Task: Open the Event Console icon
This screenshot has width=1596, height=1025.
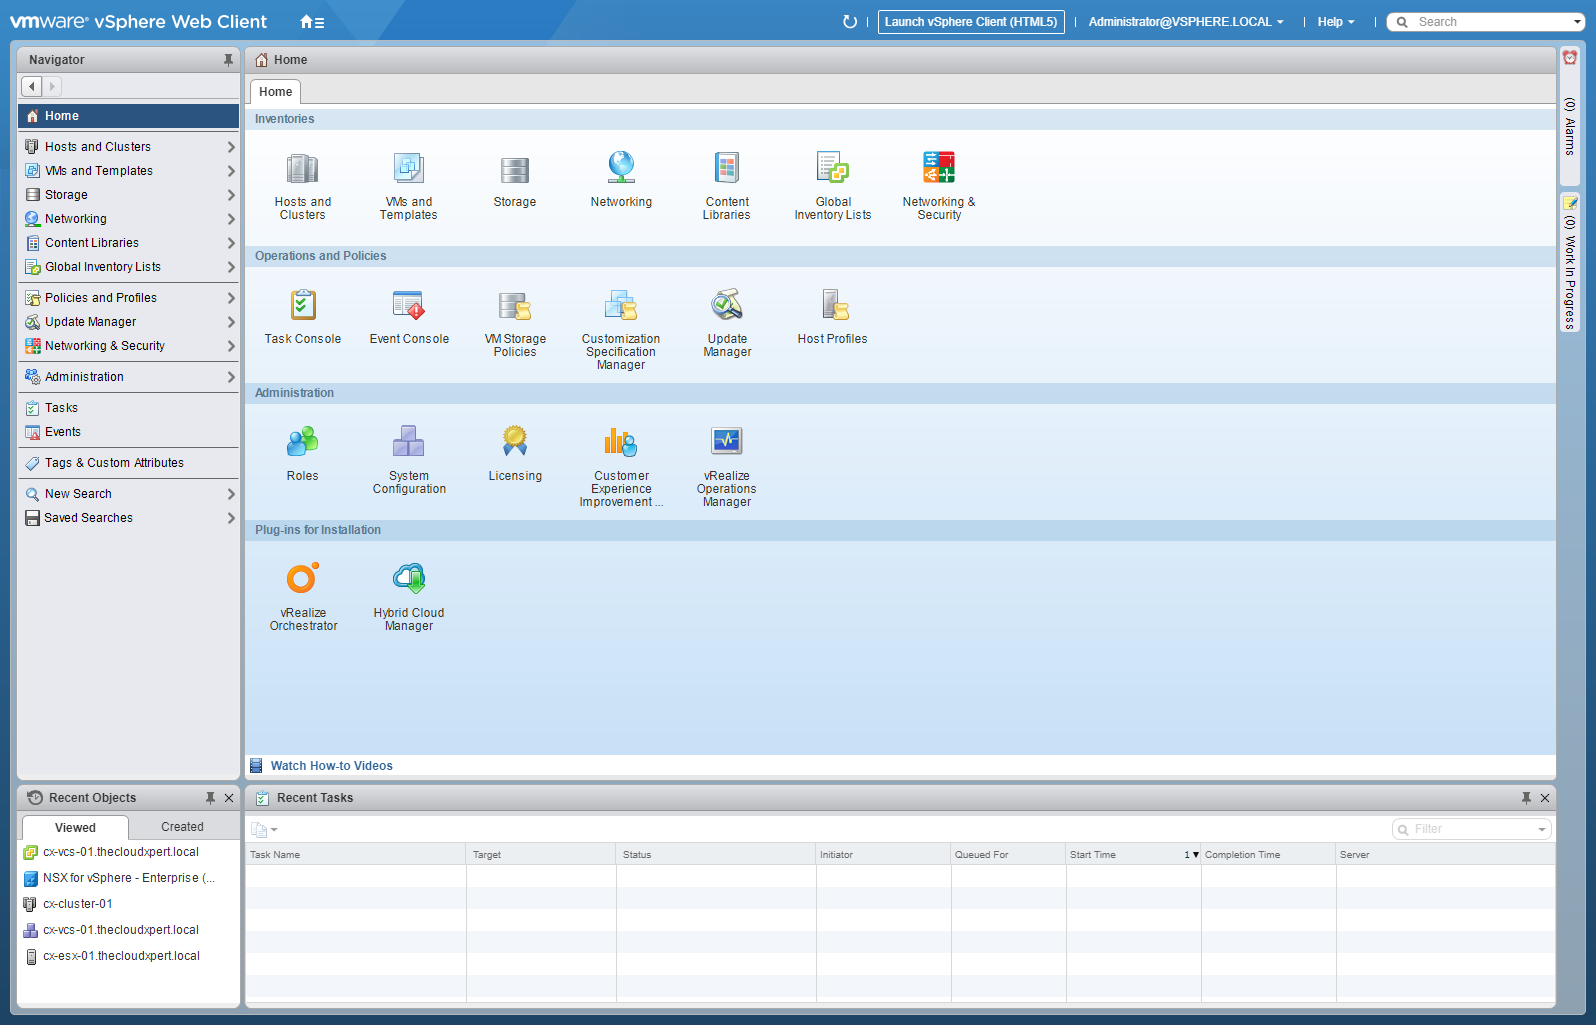Action: [409, 307]
